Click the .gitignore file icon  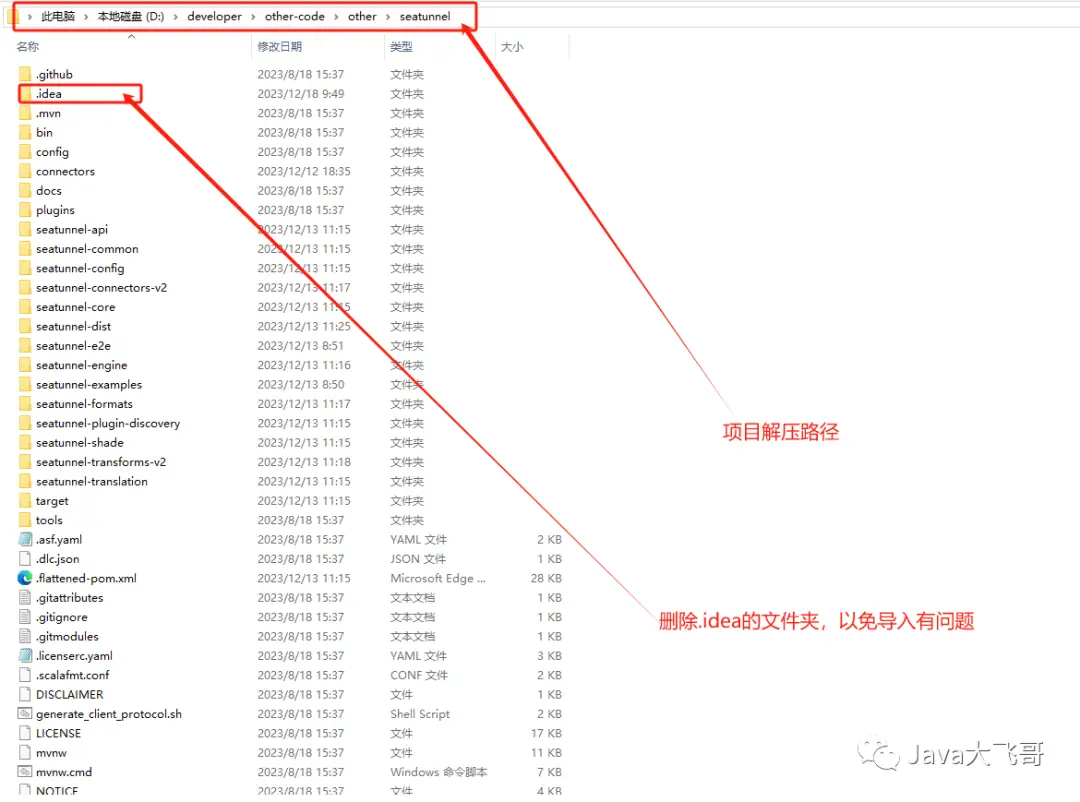click(25, 617)
